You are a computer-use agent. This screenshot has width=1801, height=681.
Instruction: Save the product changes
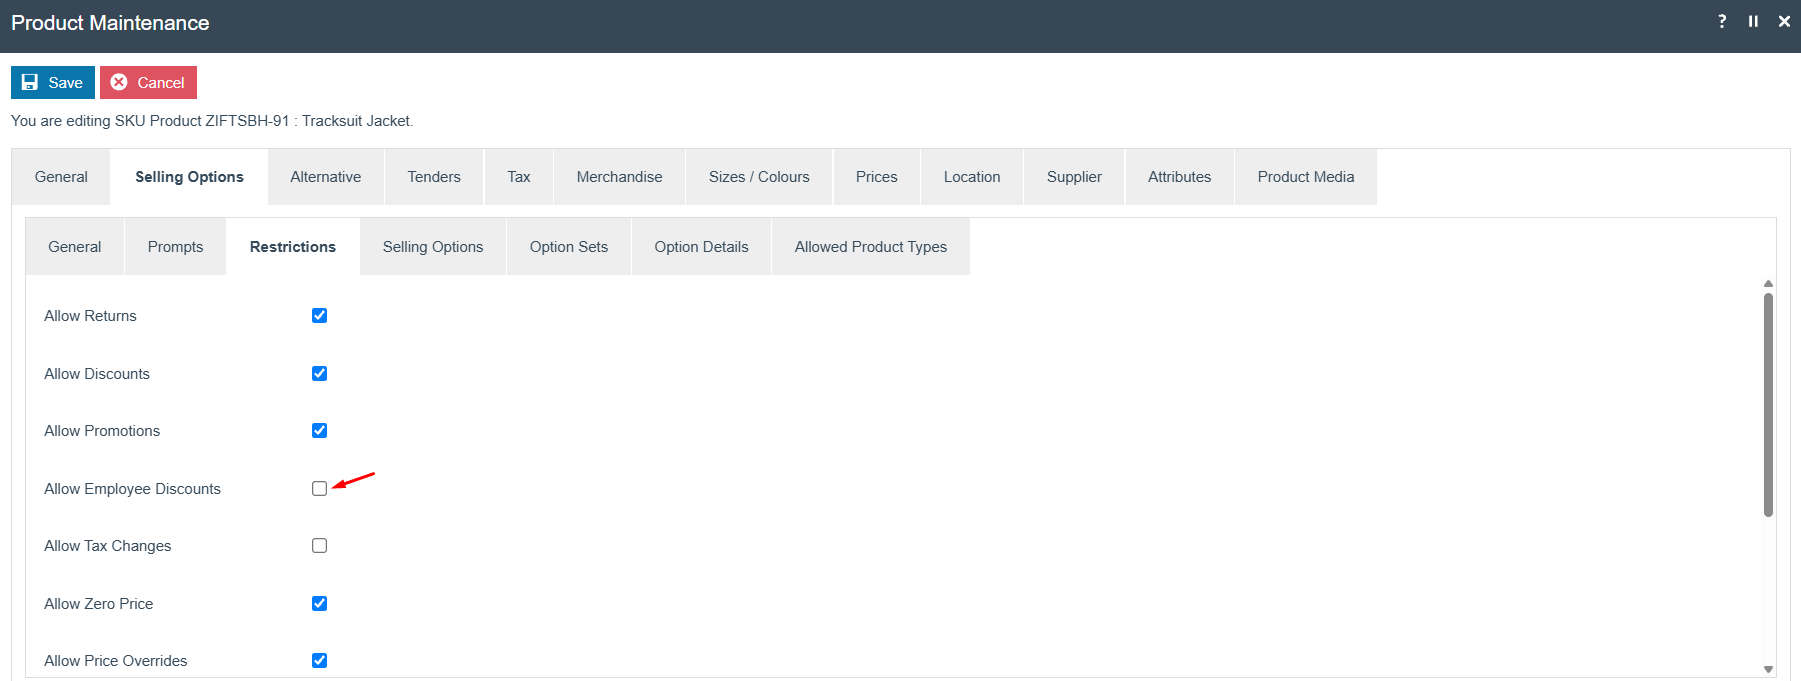53,82
